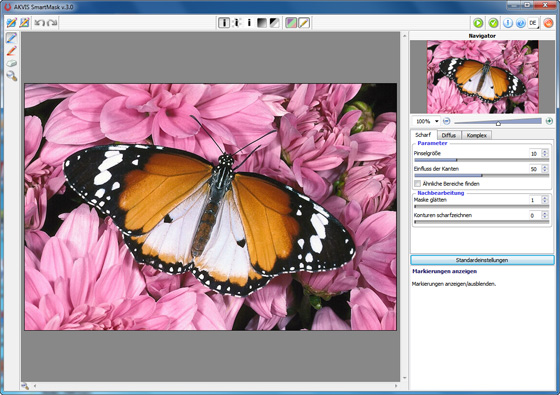
Task: Click the Einfluss der Kanten slider
Action: point(481,176)
